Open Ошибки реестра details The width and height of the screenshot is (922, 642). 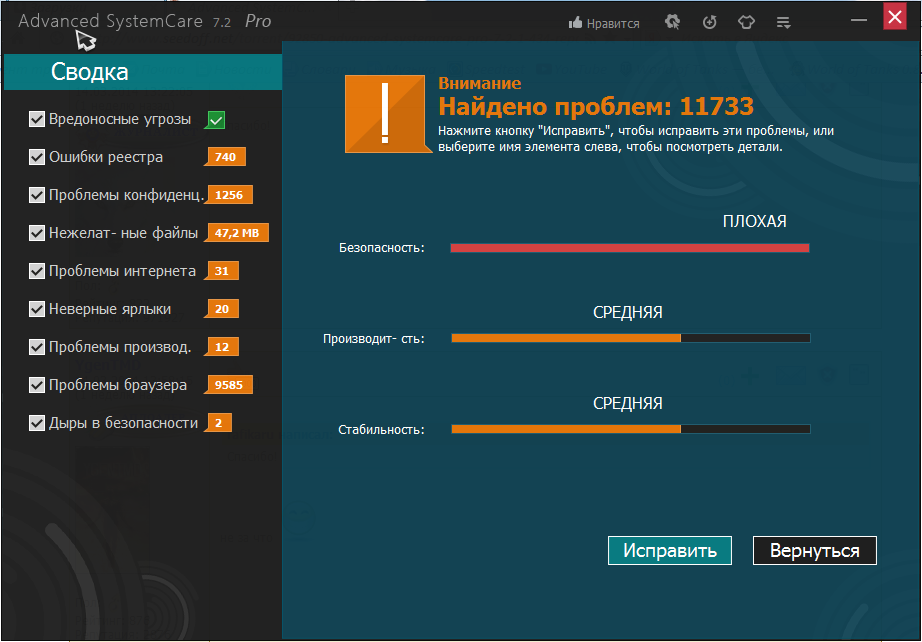tap(106, 157)
